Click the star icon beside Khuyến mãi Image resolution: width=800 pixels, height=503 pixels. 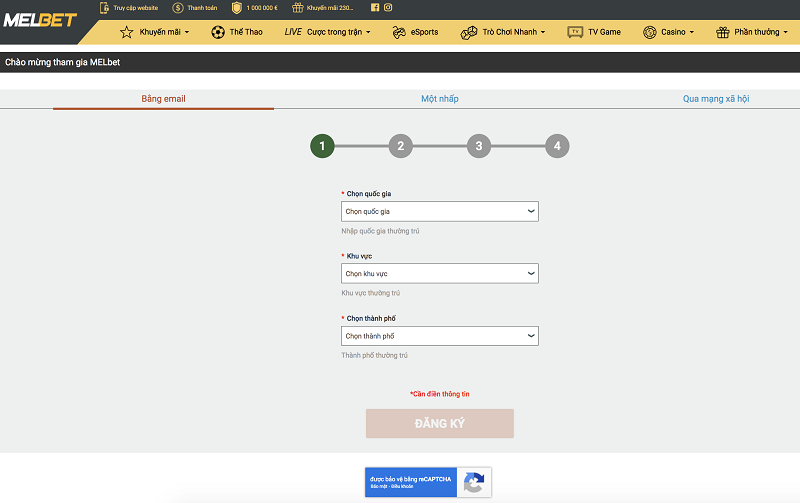(127, 32)
